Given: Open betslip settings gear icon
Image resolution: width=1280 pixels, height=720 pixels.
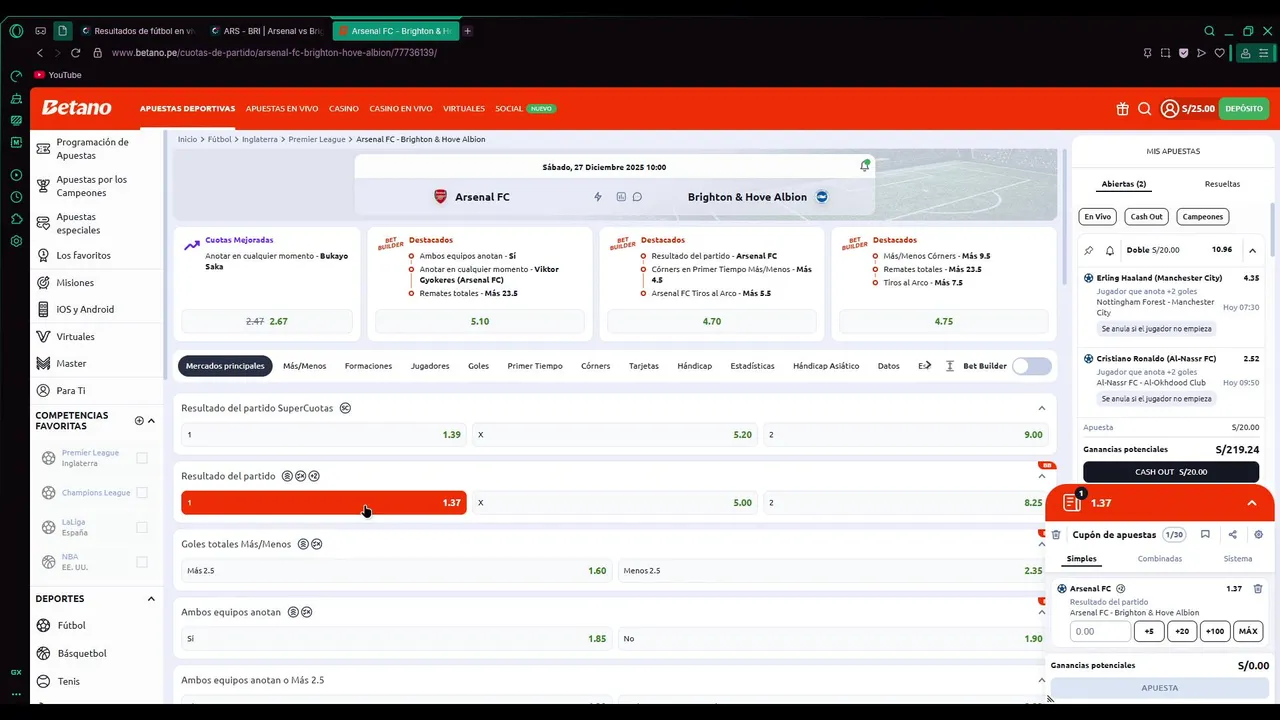Looking at the screenshot, I should (x=1258, y=535).
